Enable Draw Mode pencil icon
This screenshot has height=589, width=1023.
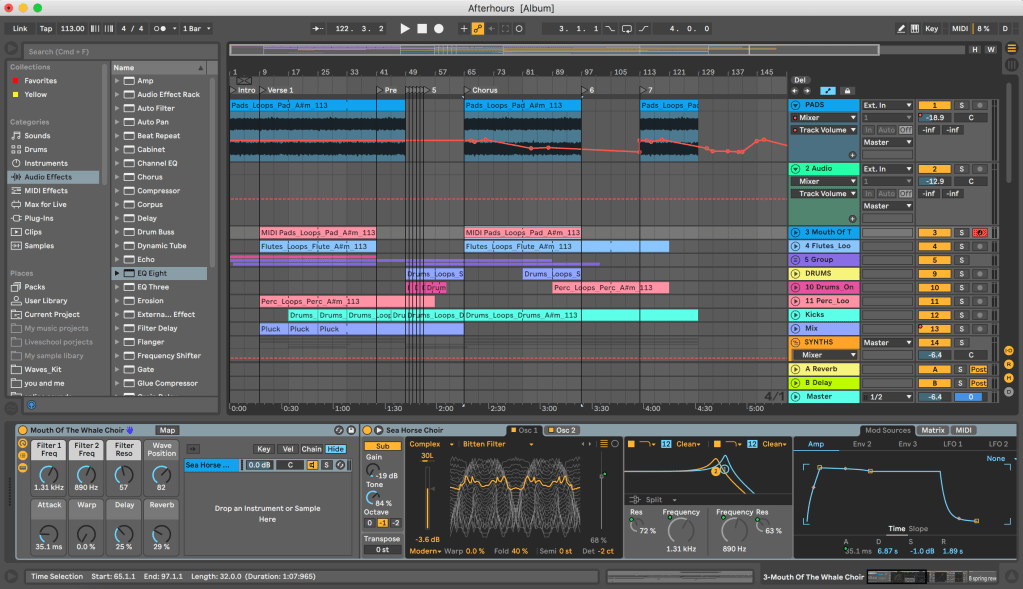coord(901,28)
